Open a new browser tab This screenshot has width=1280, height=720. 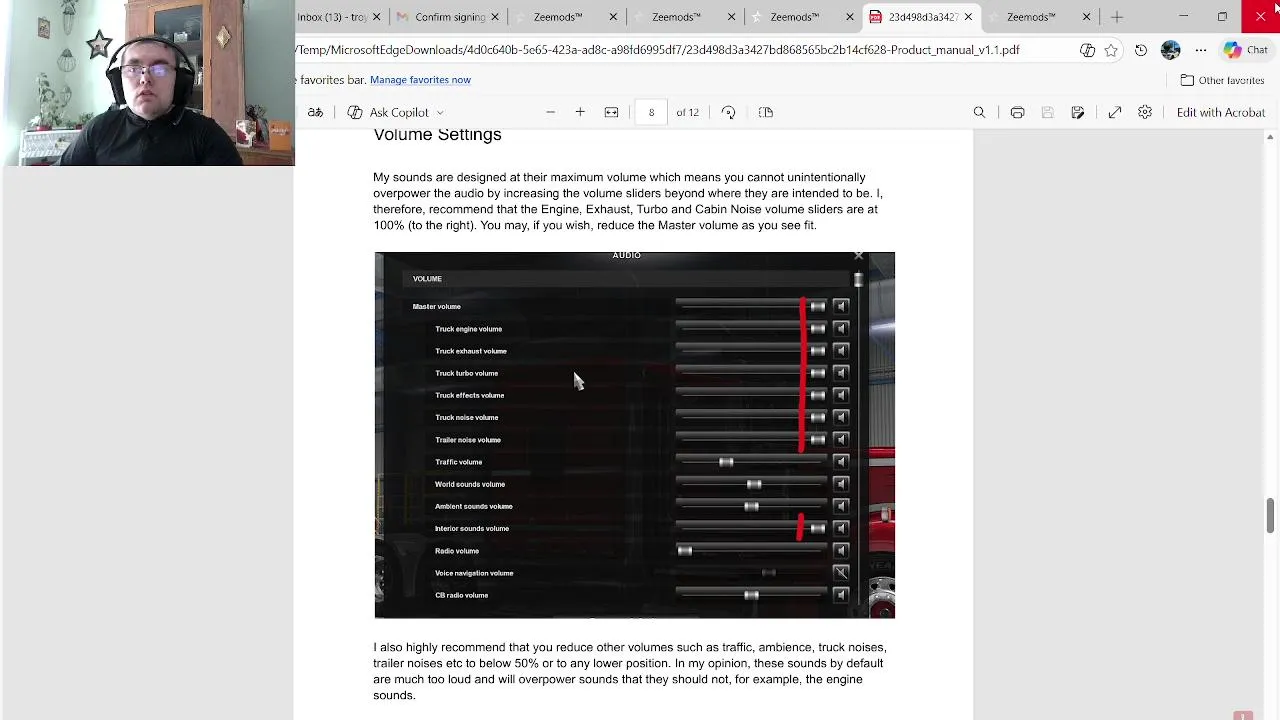tap(1117, 17)
